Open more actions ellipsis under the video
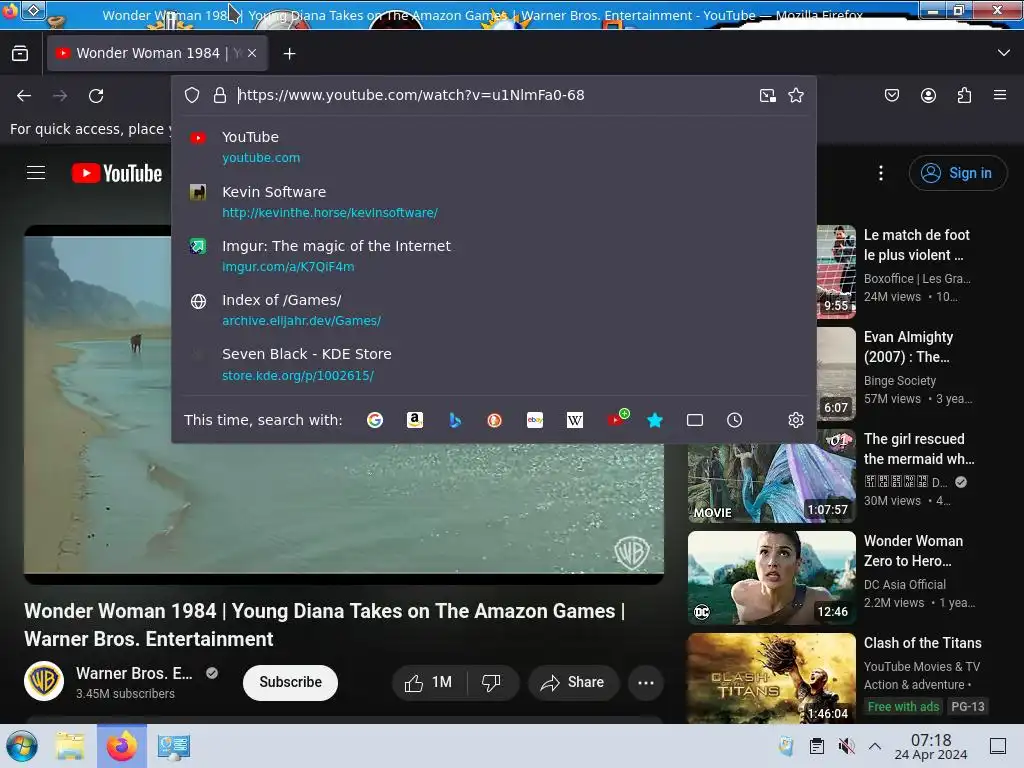 click(646, 682)
